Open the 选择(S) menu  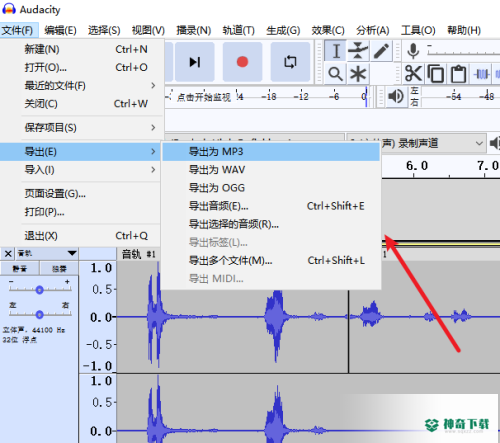[104, 31]
